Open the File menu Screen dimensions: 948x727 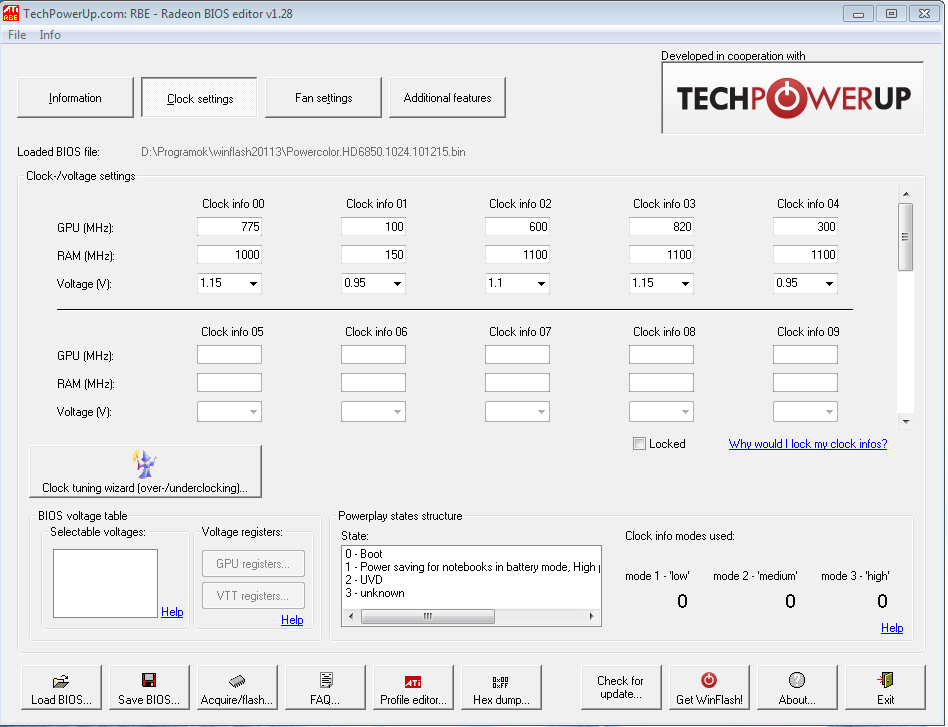[17, 35]
